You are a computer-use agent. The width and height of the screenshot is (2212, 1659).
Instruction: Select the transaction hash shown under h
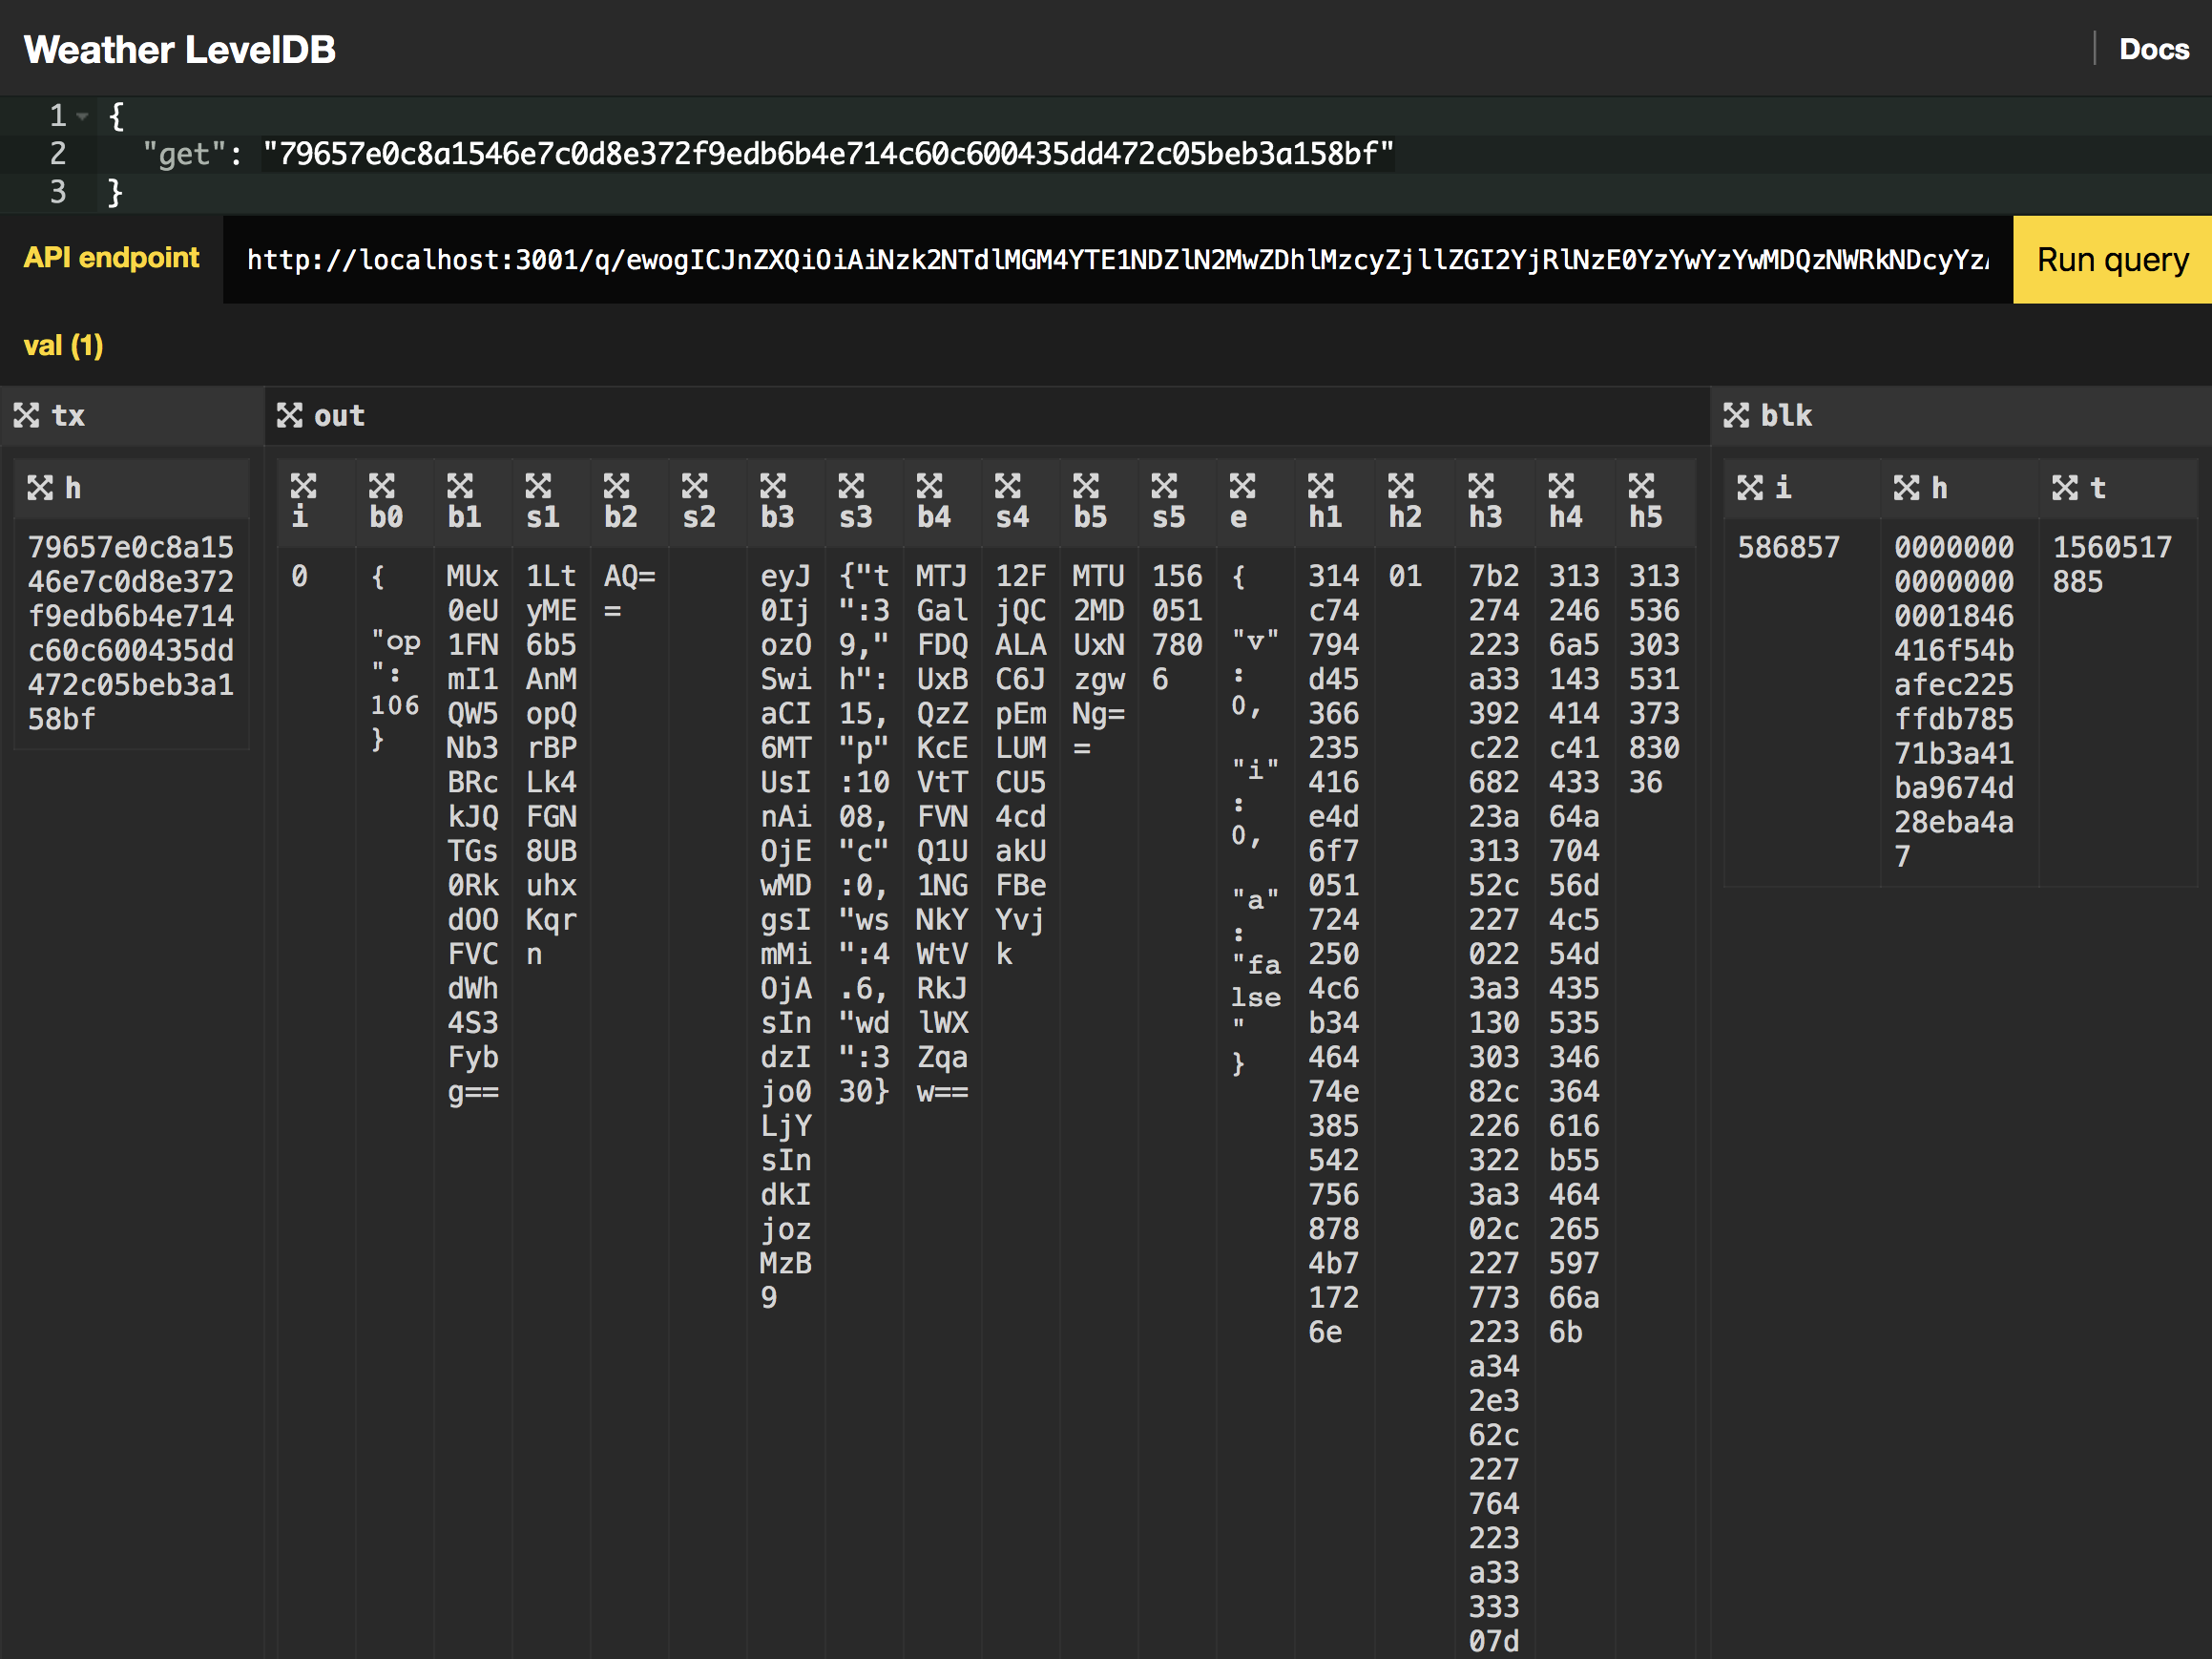pos(130,630)
